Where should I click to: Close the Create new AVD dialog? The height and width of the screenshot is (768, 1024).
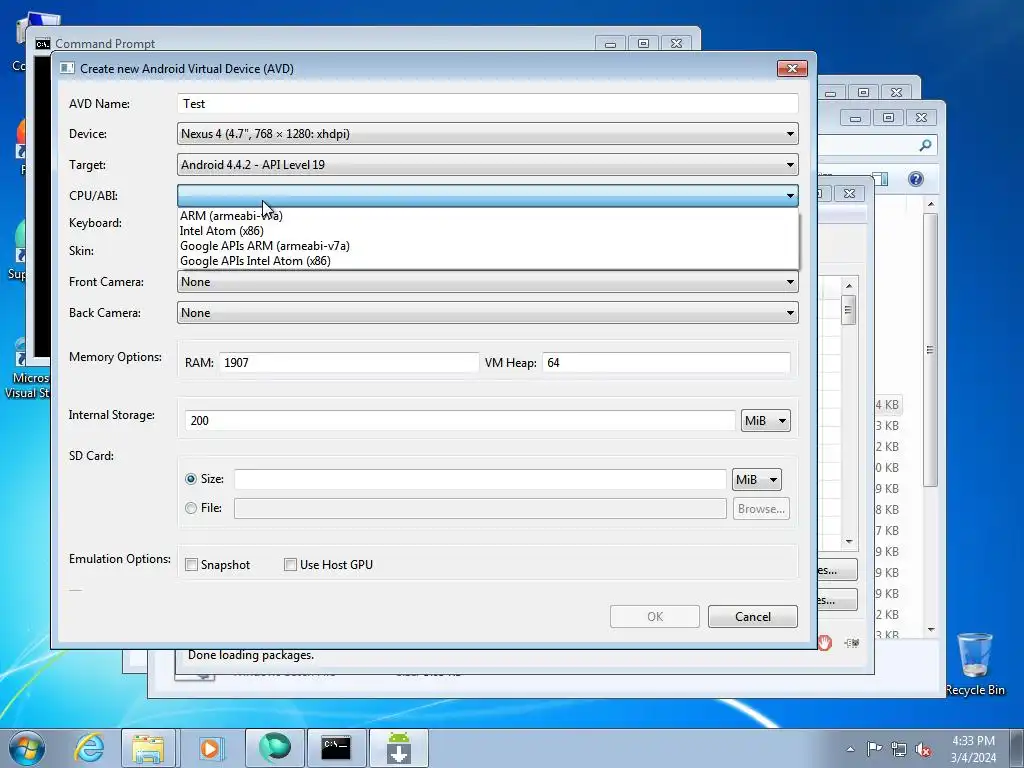(x=792, y=69)
